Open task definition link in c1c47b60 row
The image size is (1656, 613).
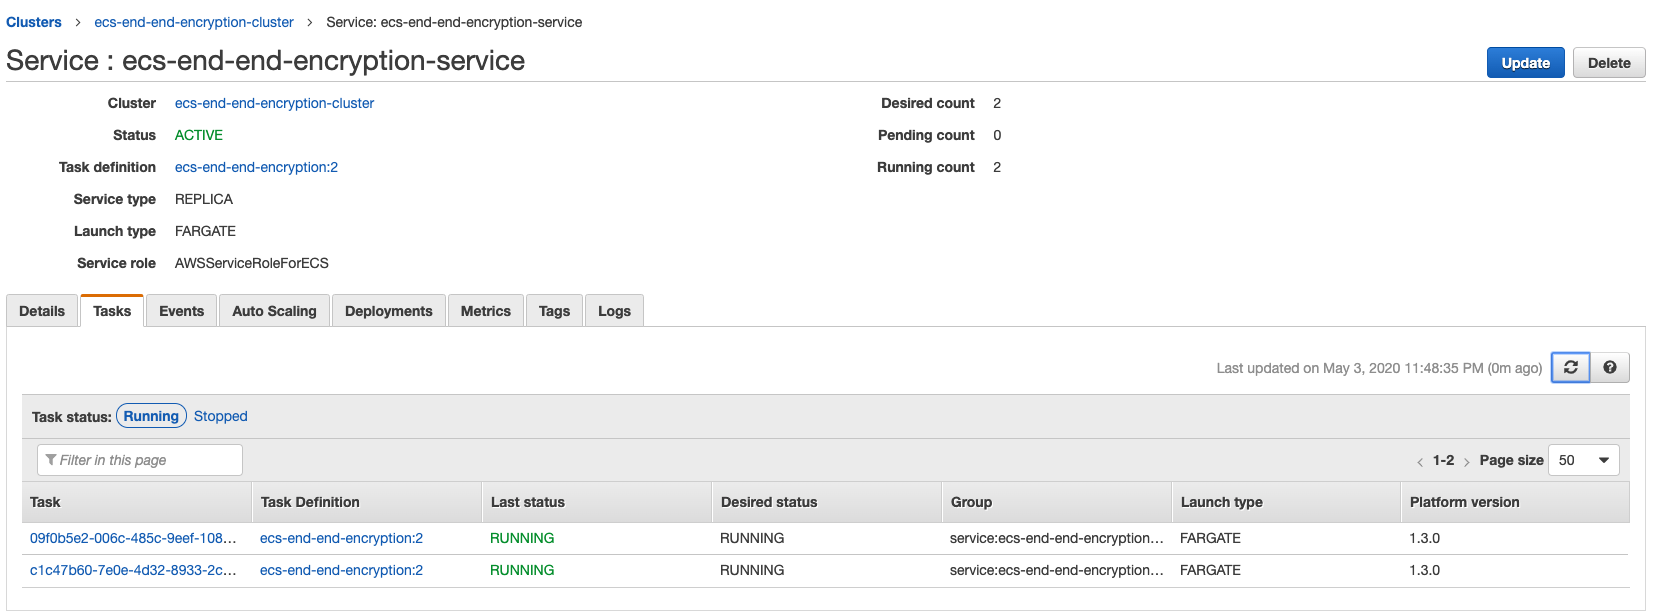pyautogui.click(x=341, y=570)
